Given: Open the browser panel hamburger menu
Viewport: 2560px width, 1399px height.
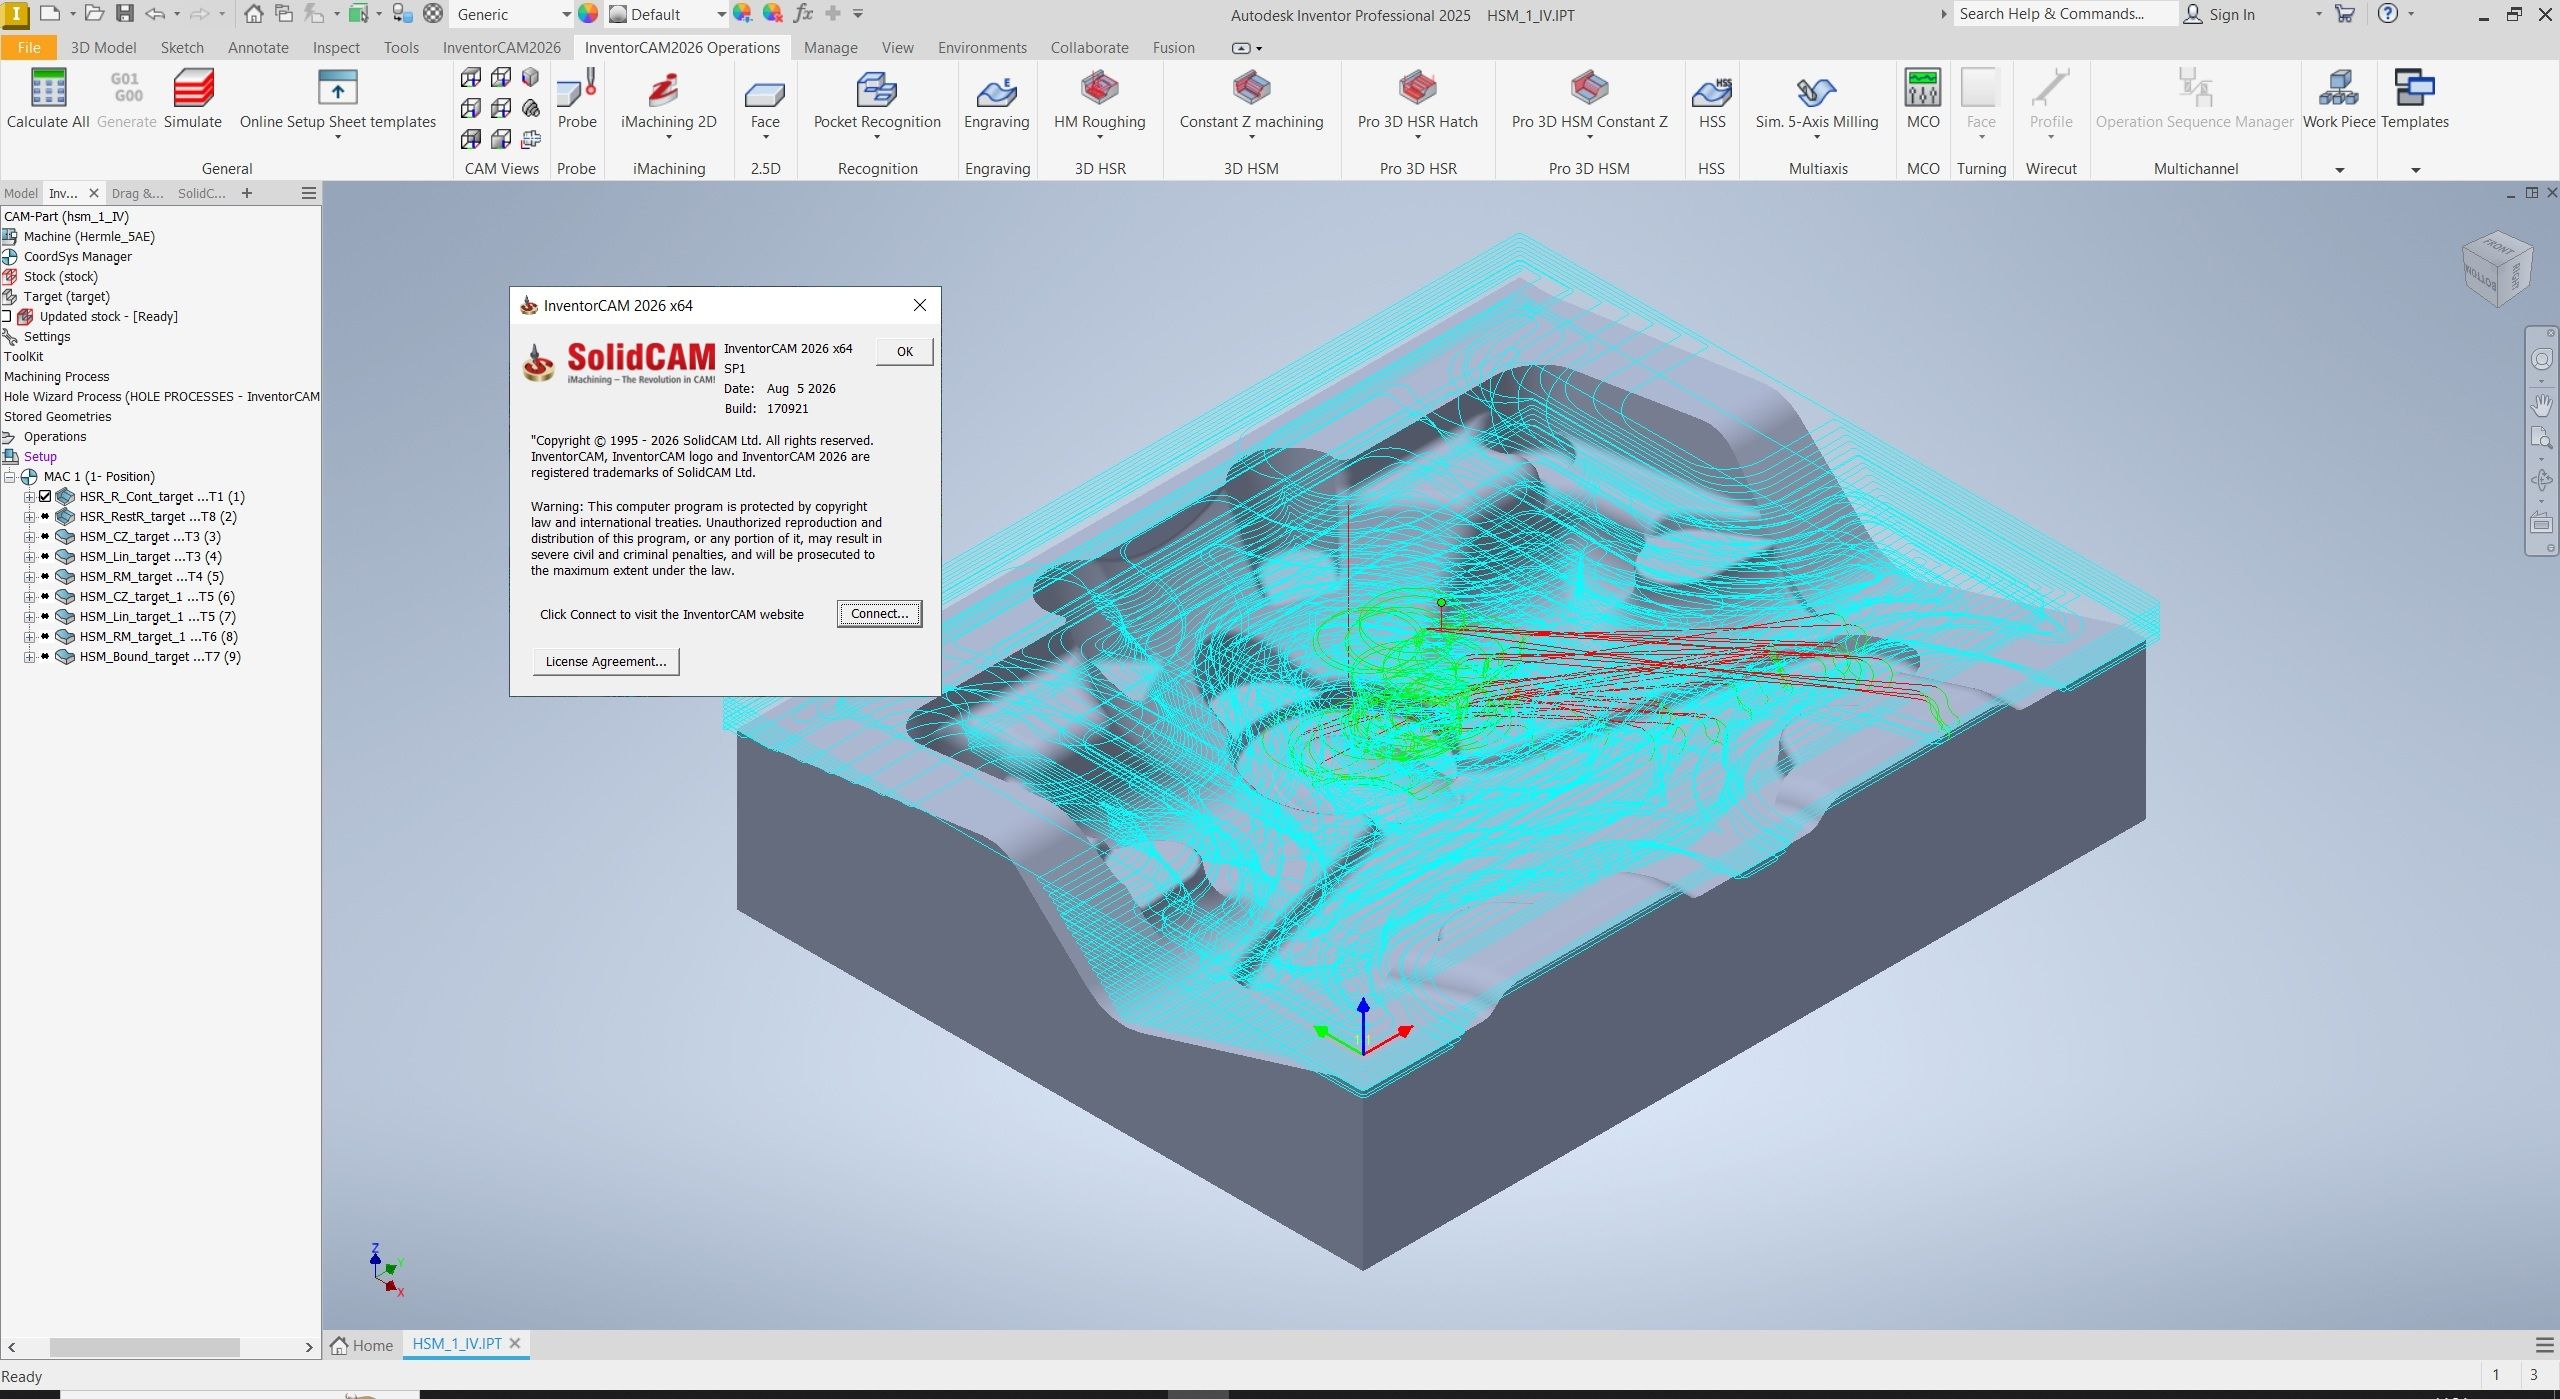Looking at the screenshot, I should [309, 193].
